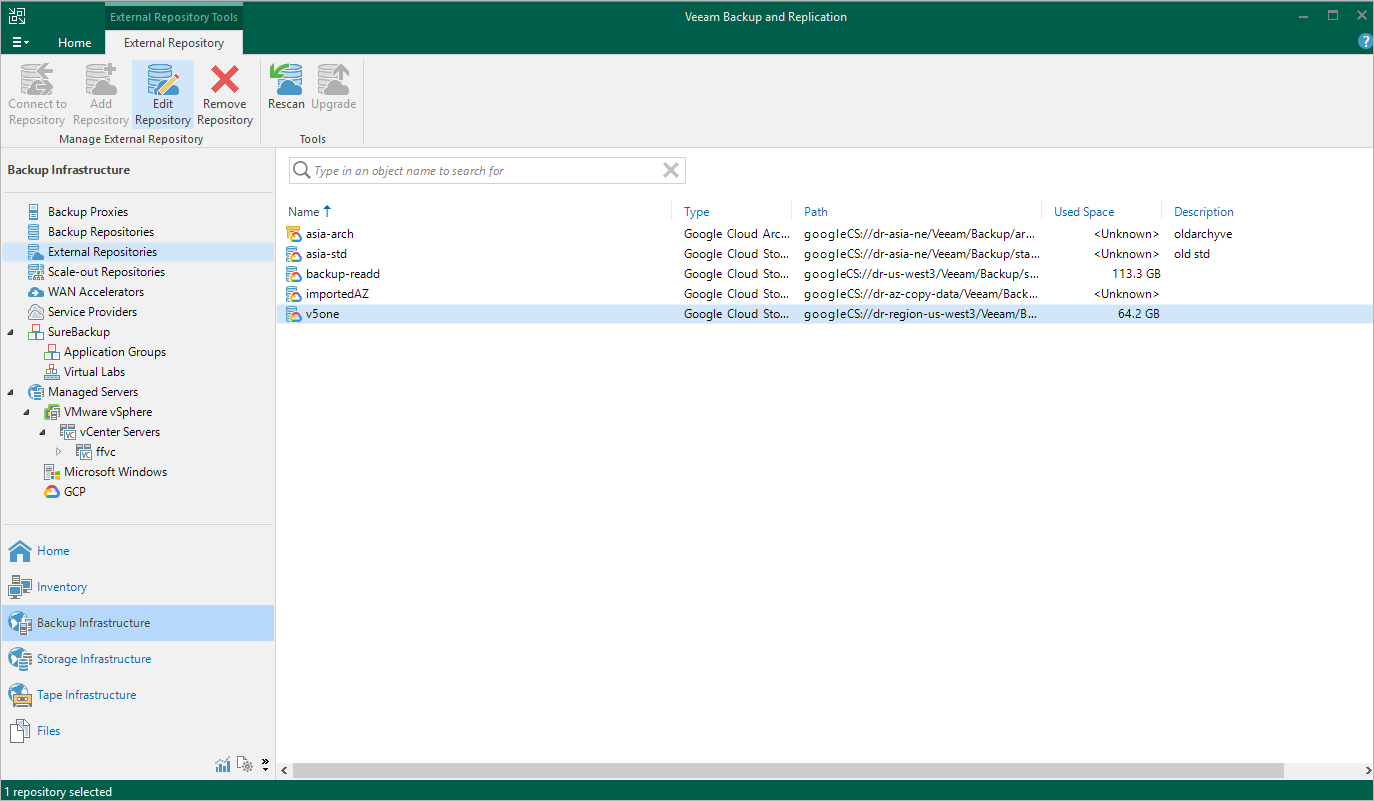1374x801 pixels.
Task: Click the oldarchyve description cell
Action: tap(1203, 234)
